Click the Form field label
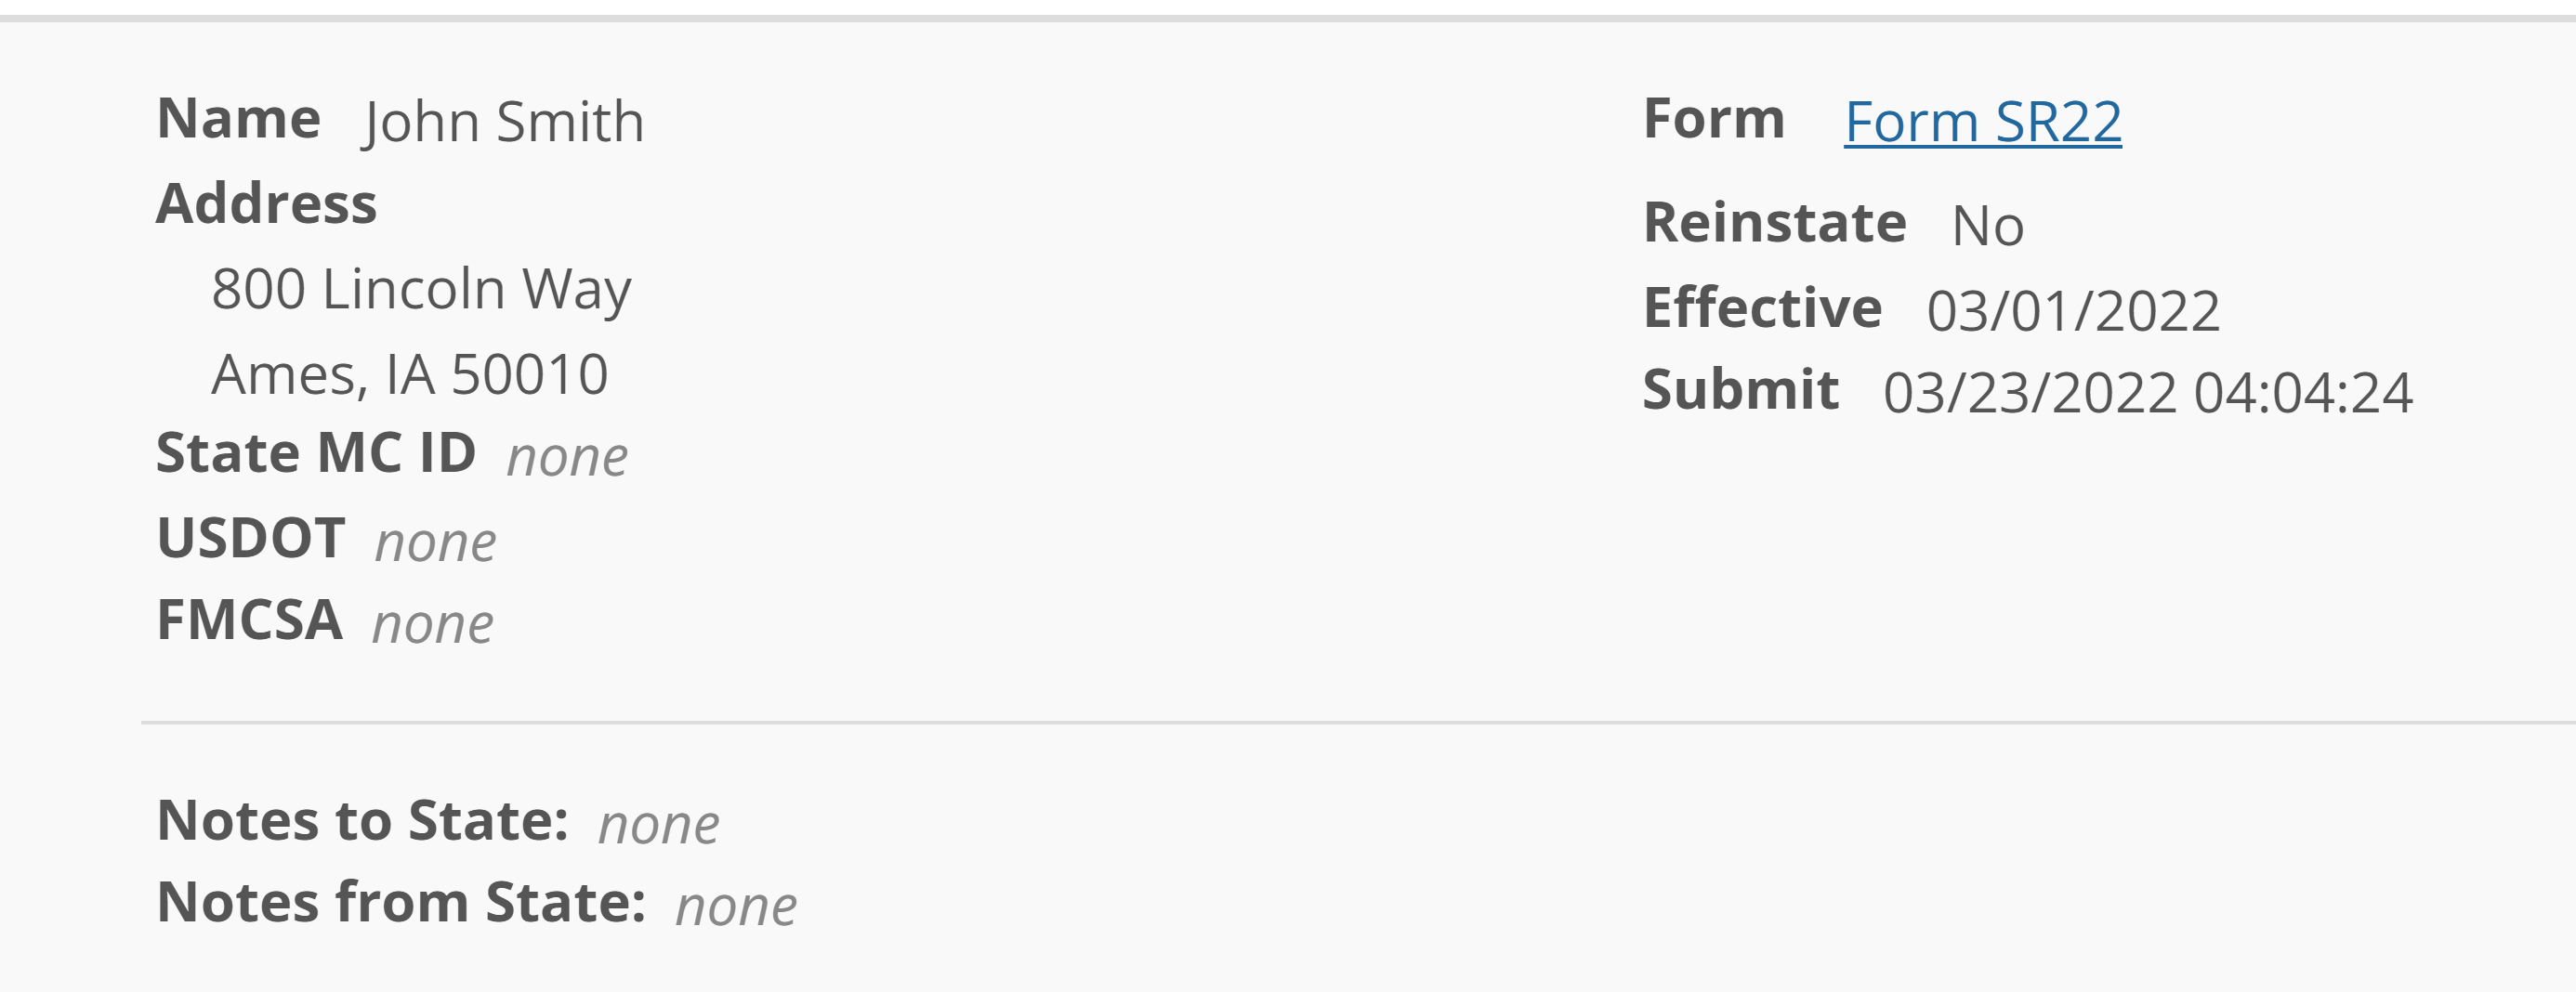Image resolution: width=2576 pixels, height=992 pixels. (1716, 118)
